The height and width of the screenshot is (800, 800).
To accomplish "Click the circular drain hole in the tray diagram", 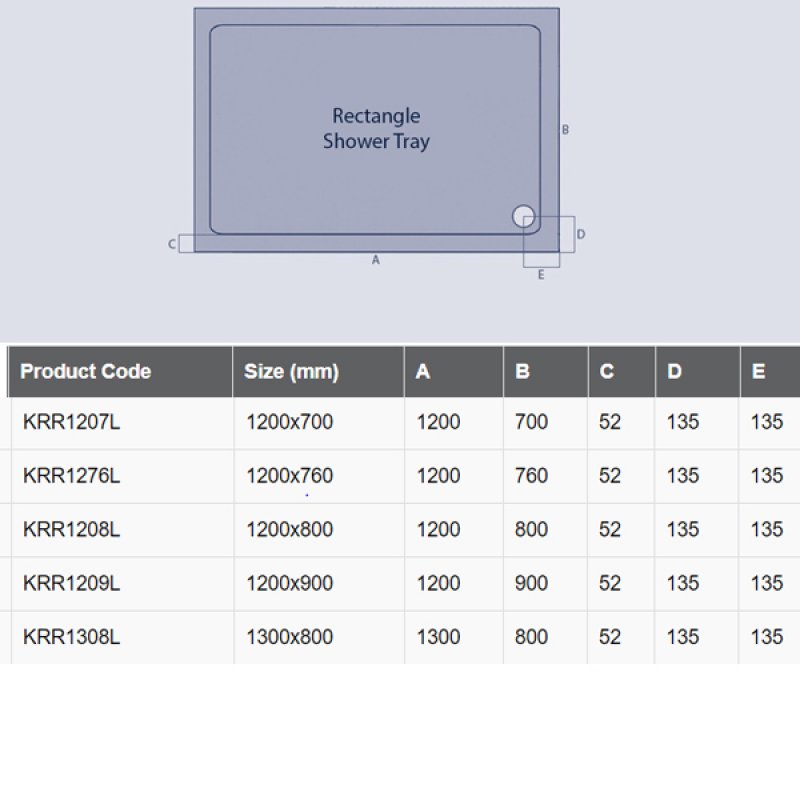I will point(523,215).
